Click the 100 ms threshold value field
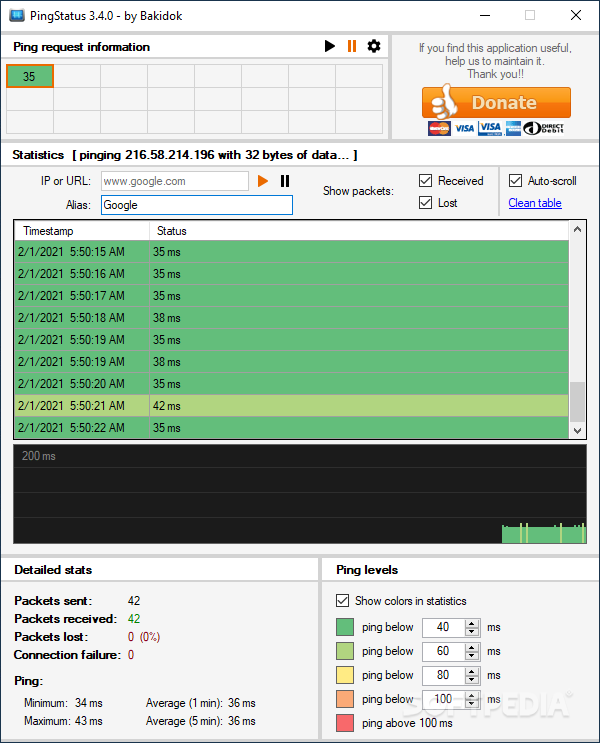 click(444, 699)
